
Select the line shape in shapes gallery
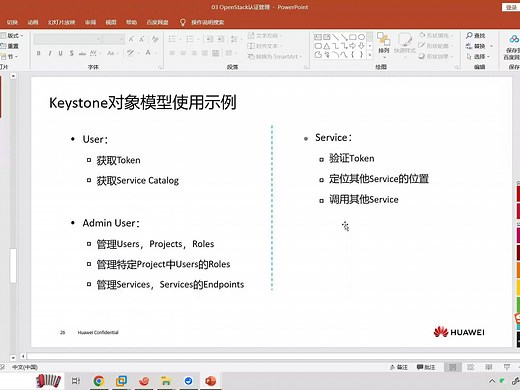(335, 37)
